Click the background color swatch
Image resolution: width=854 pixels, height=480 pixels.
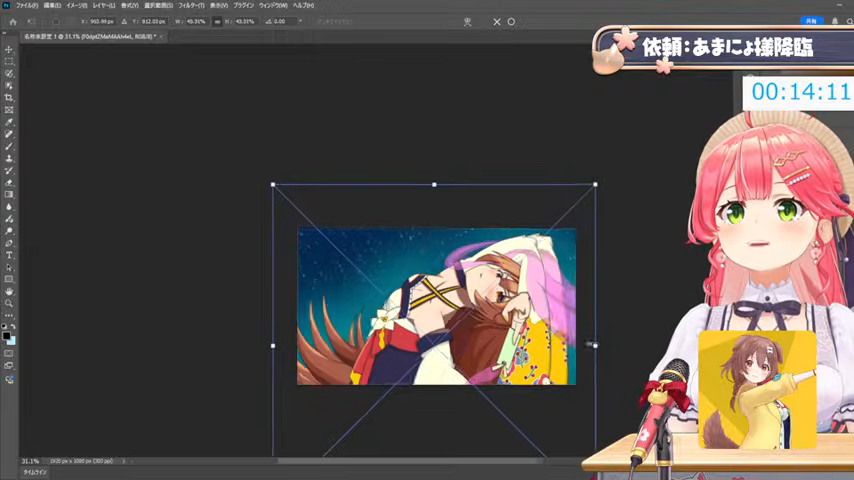(x=13, y=342)
